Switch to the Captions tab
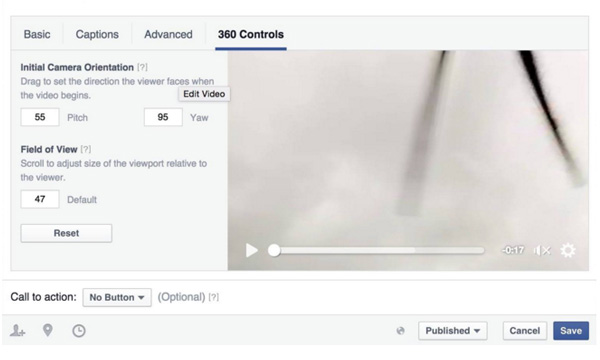 tap(97, 34)
